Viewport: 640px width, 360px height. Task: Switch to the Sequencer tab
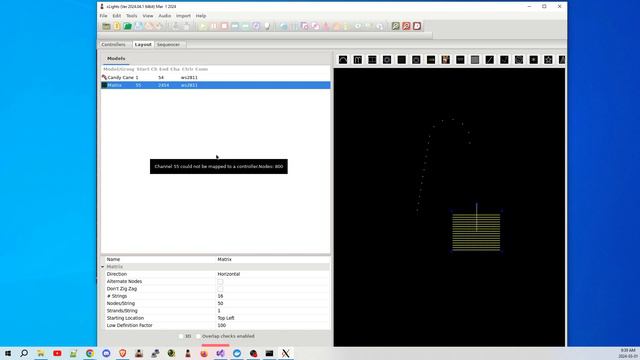coord(169,44)
